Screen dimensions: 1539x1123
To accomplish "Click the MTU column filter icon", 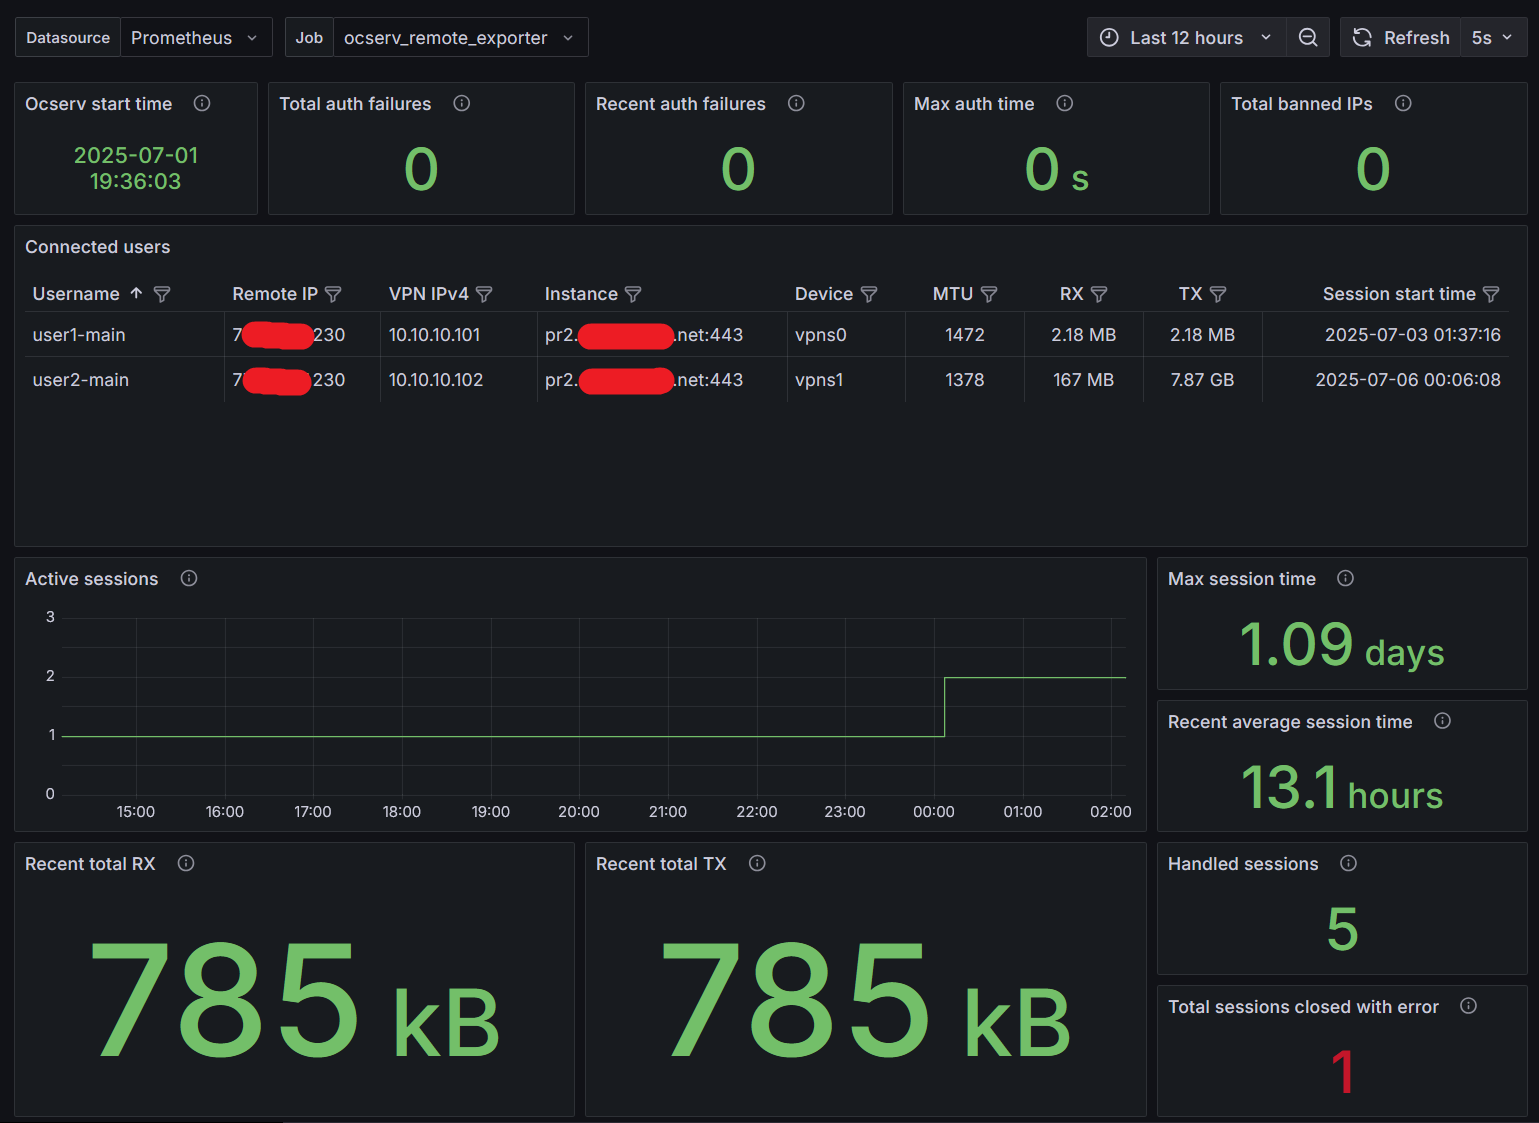I will (x=989, y=294).
